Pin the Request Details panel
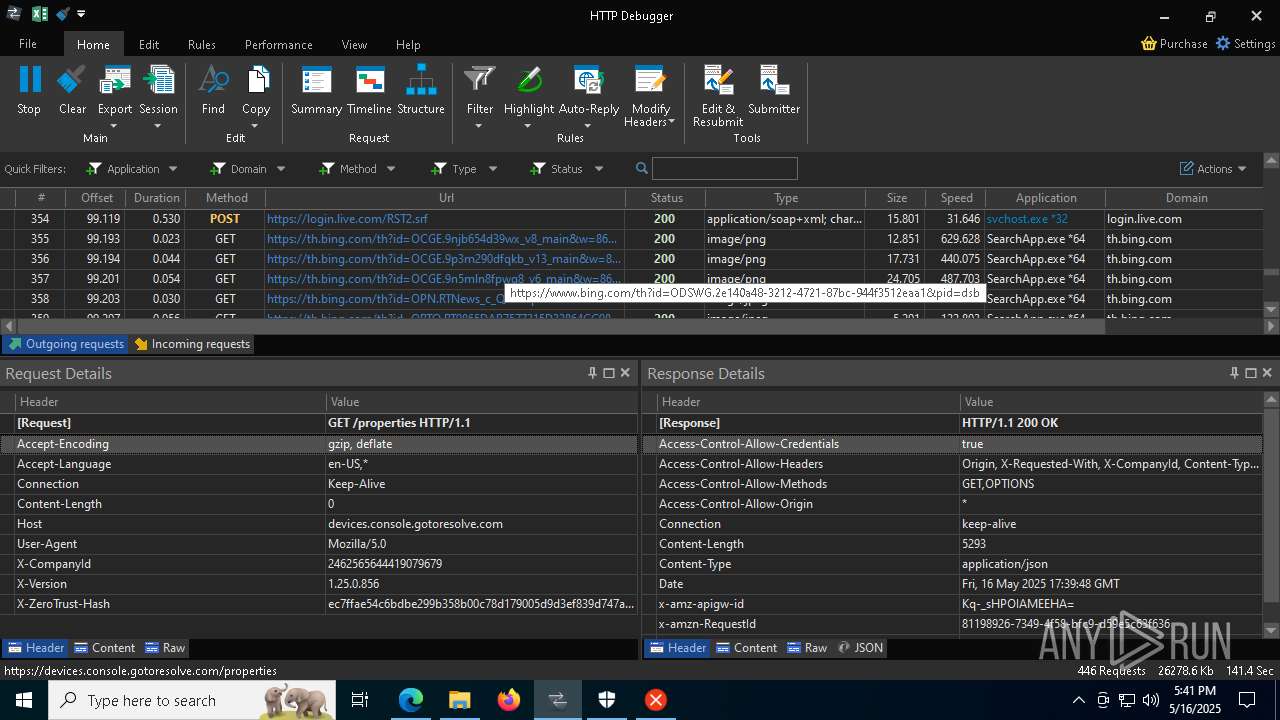The image size is (1280, 720). pos(592,373)
